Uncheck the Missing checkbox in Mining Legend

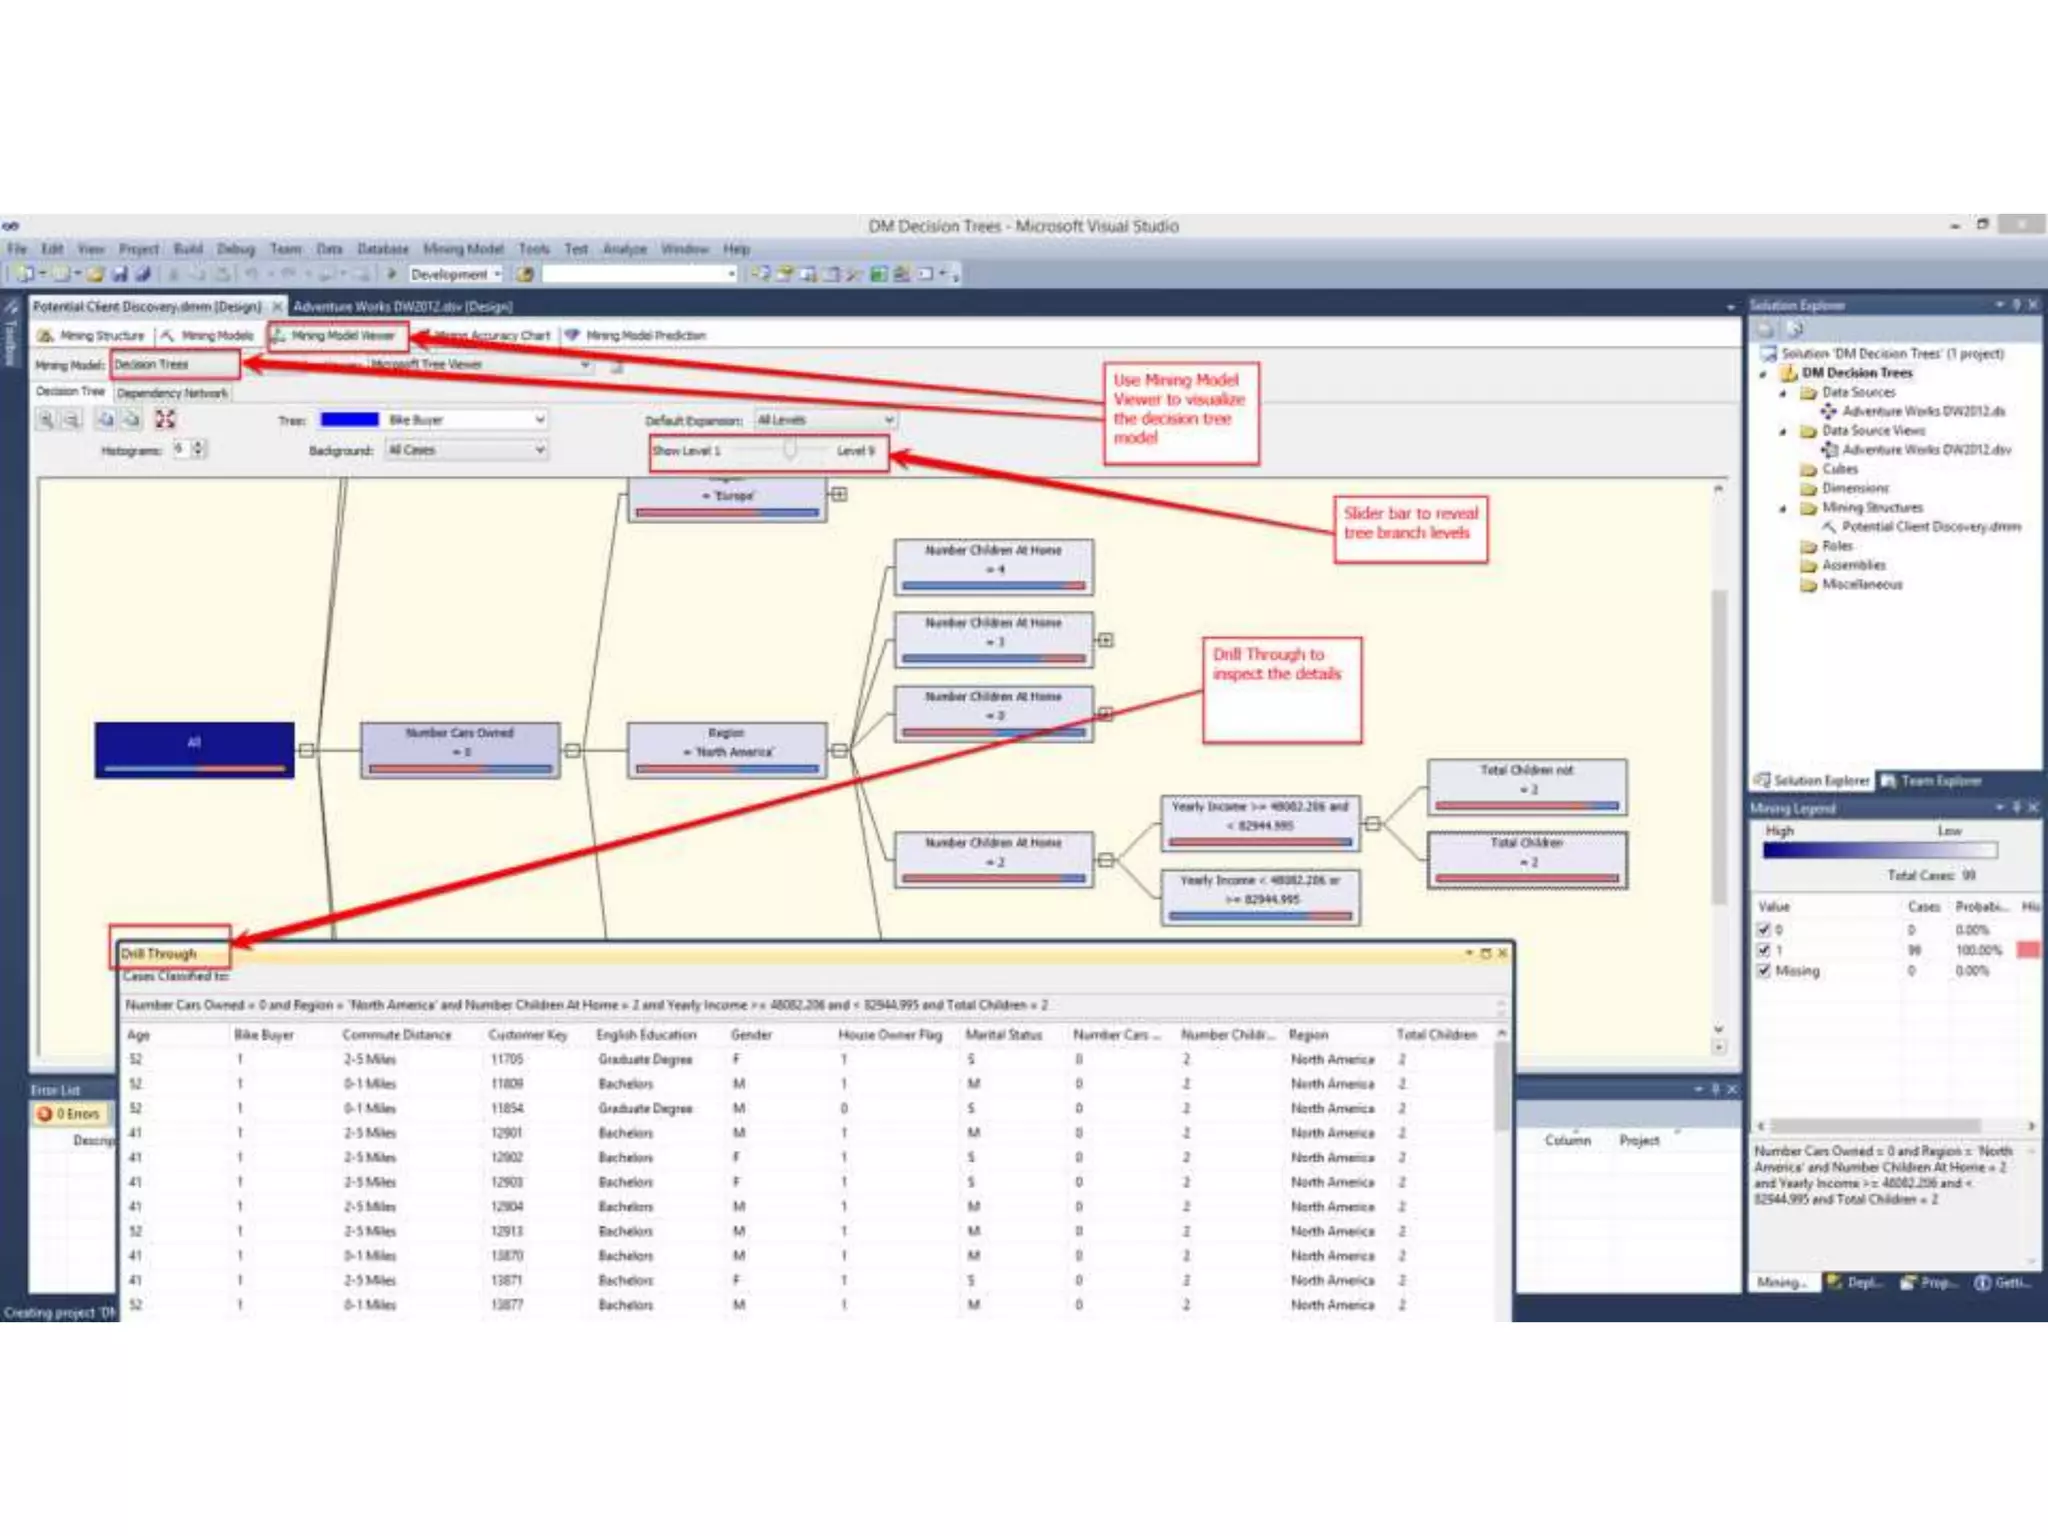pyautogui.click(x=1764, y=970)
